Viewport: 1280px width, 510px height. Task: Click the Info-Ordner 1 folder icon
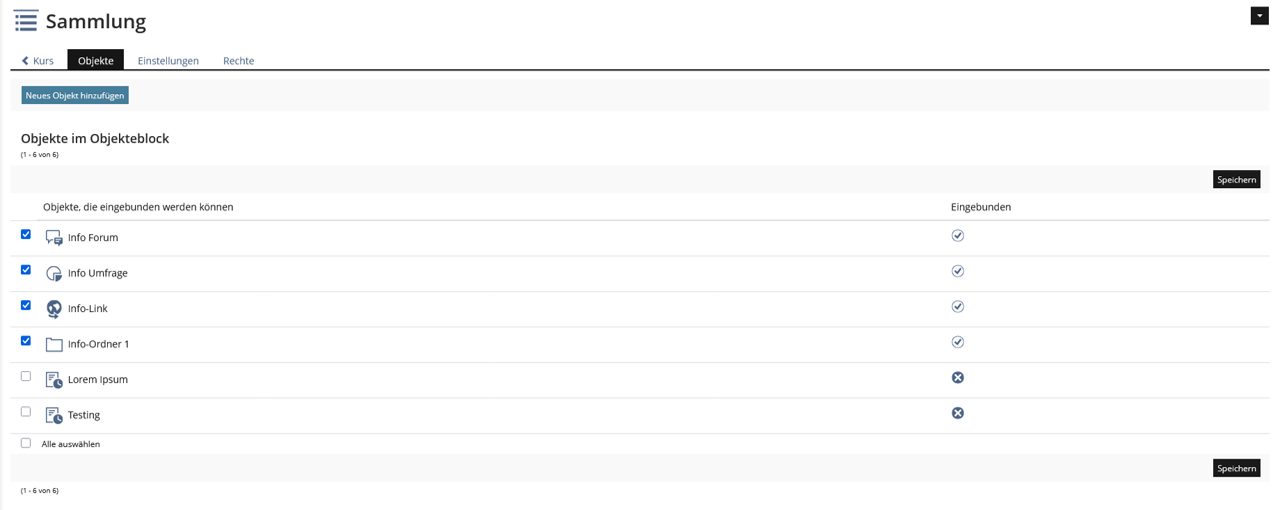[54, 344]
